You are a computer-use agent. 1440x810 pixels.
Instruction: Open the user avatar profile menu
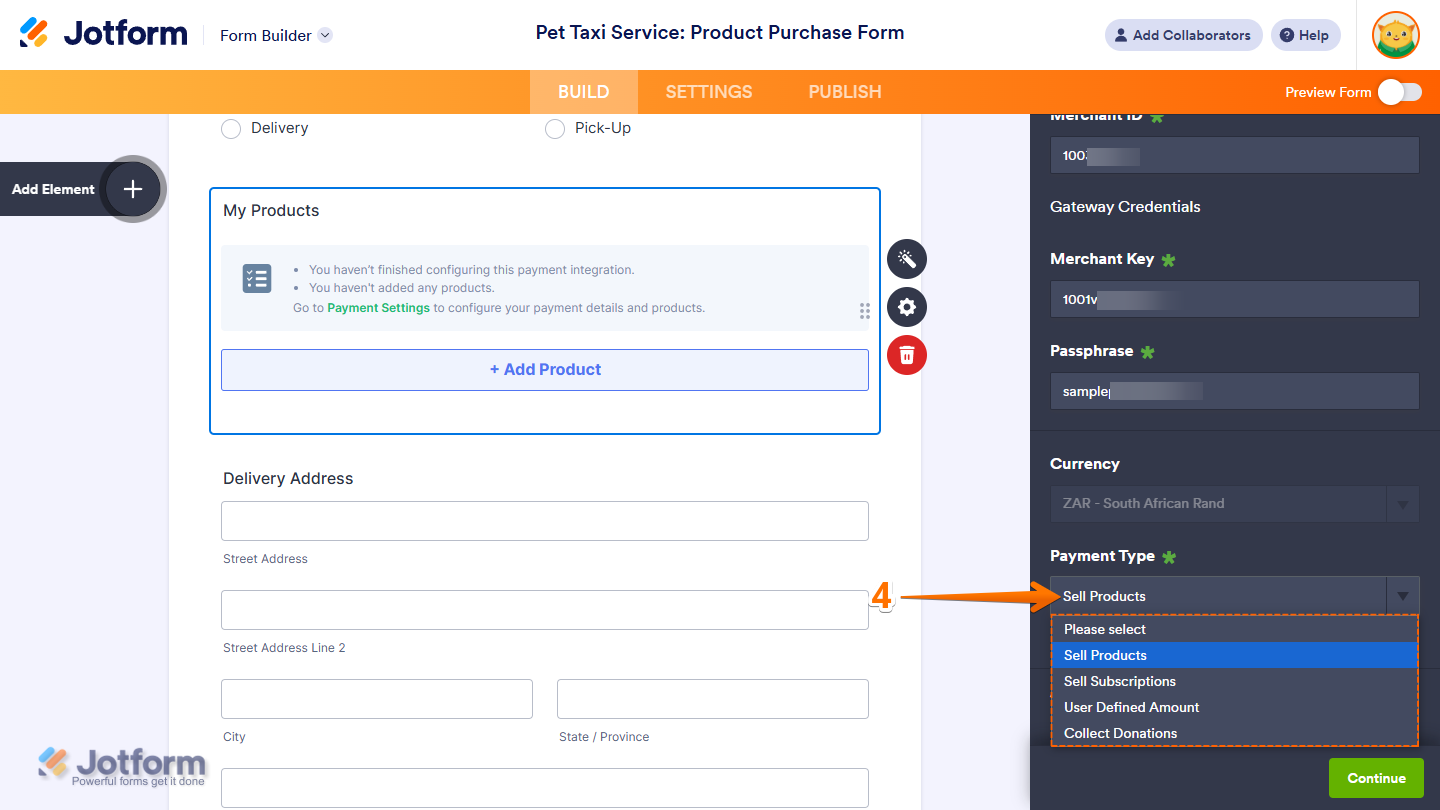[1396, 35]
